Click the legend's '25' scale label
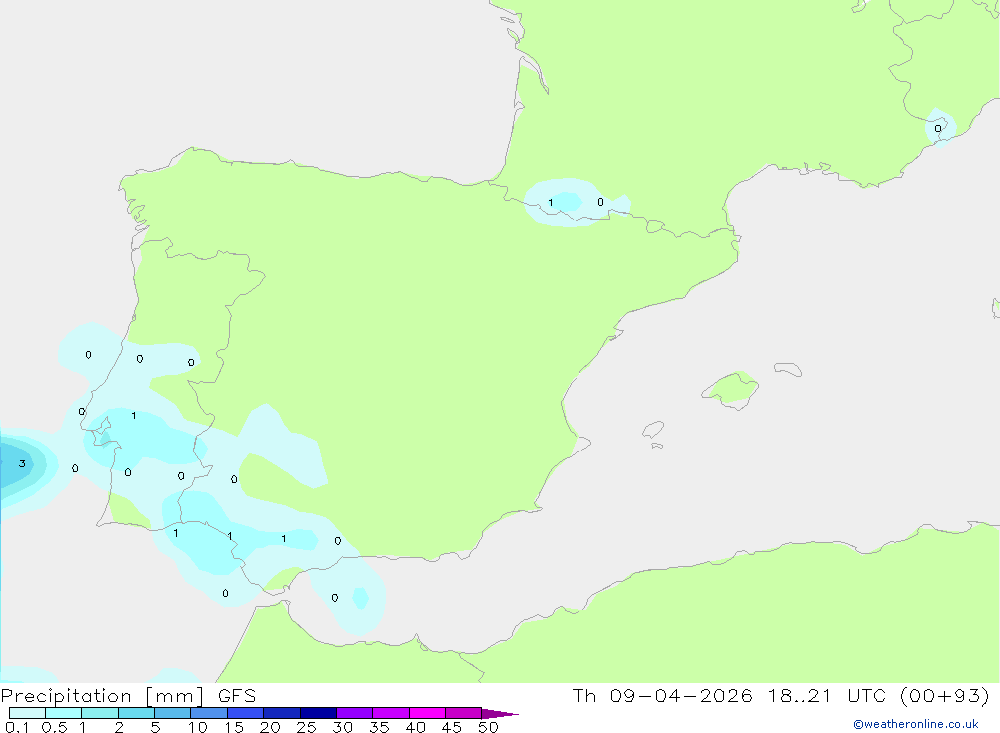Screen dimensions: 1000x733 [x=306, y=727]
